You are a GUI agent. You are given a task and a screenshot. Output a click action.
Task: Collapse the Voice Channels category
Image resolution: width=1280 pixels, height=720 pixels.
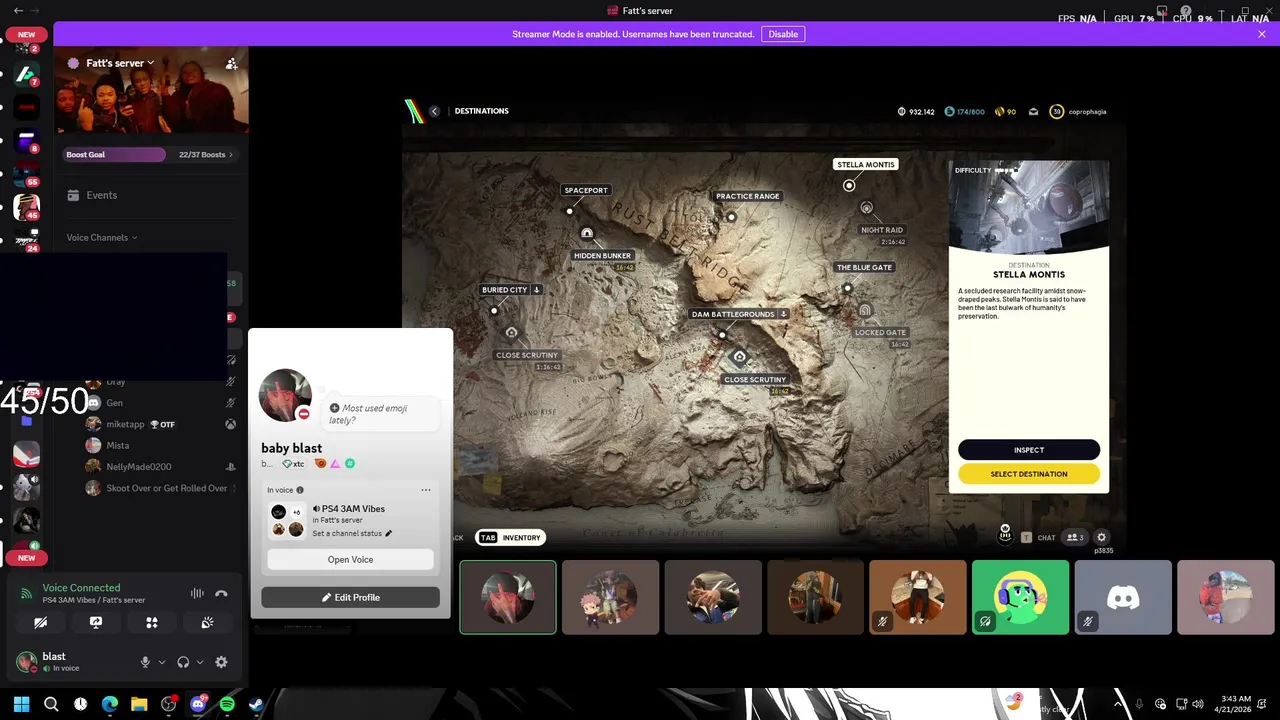[x=102, y=237]
